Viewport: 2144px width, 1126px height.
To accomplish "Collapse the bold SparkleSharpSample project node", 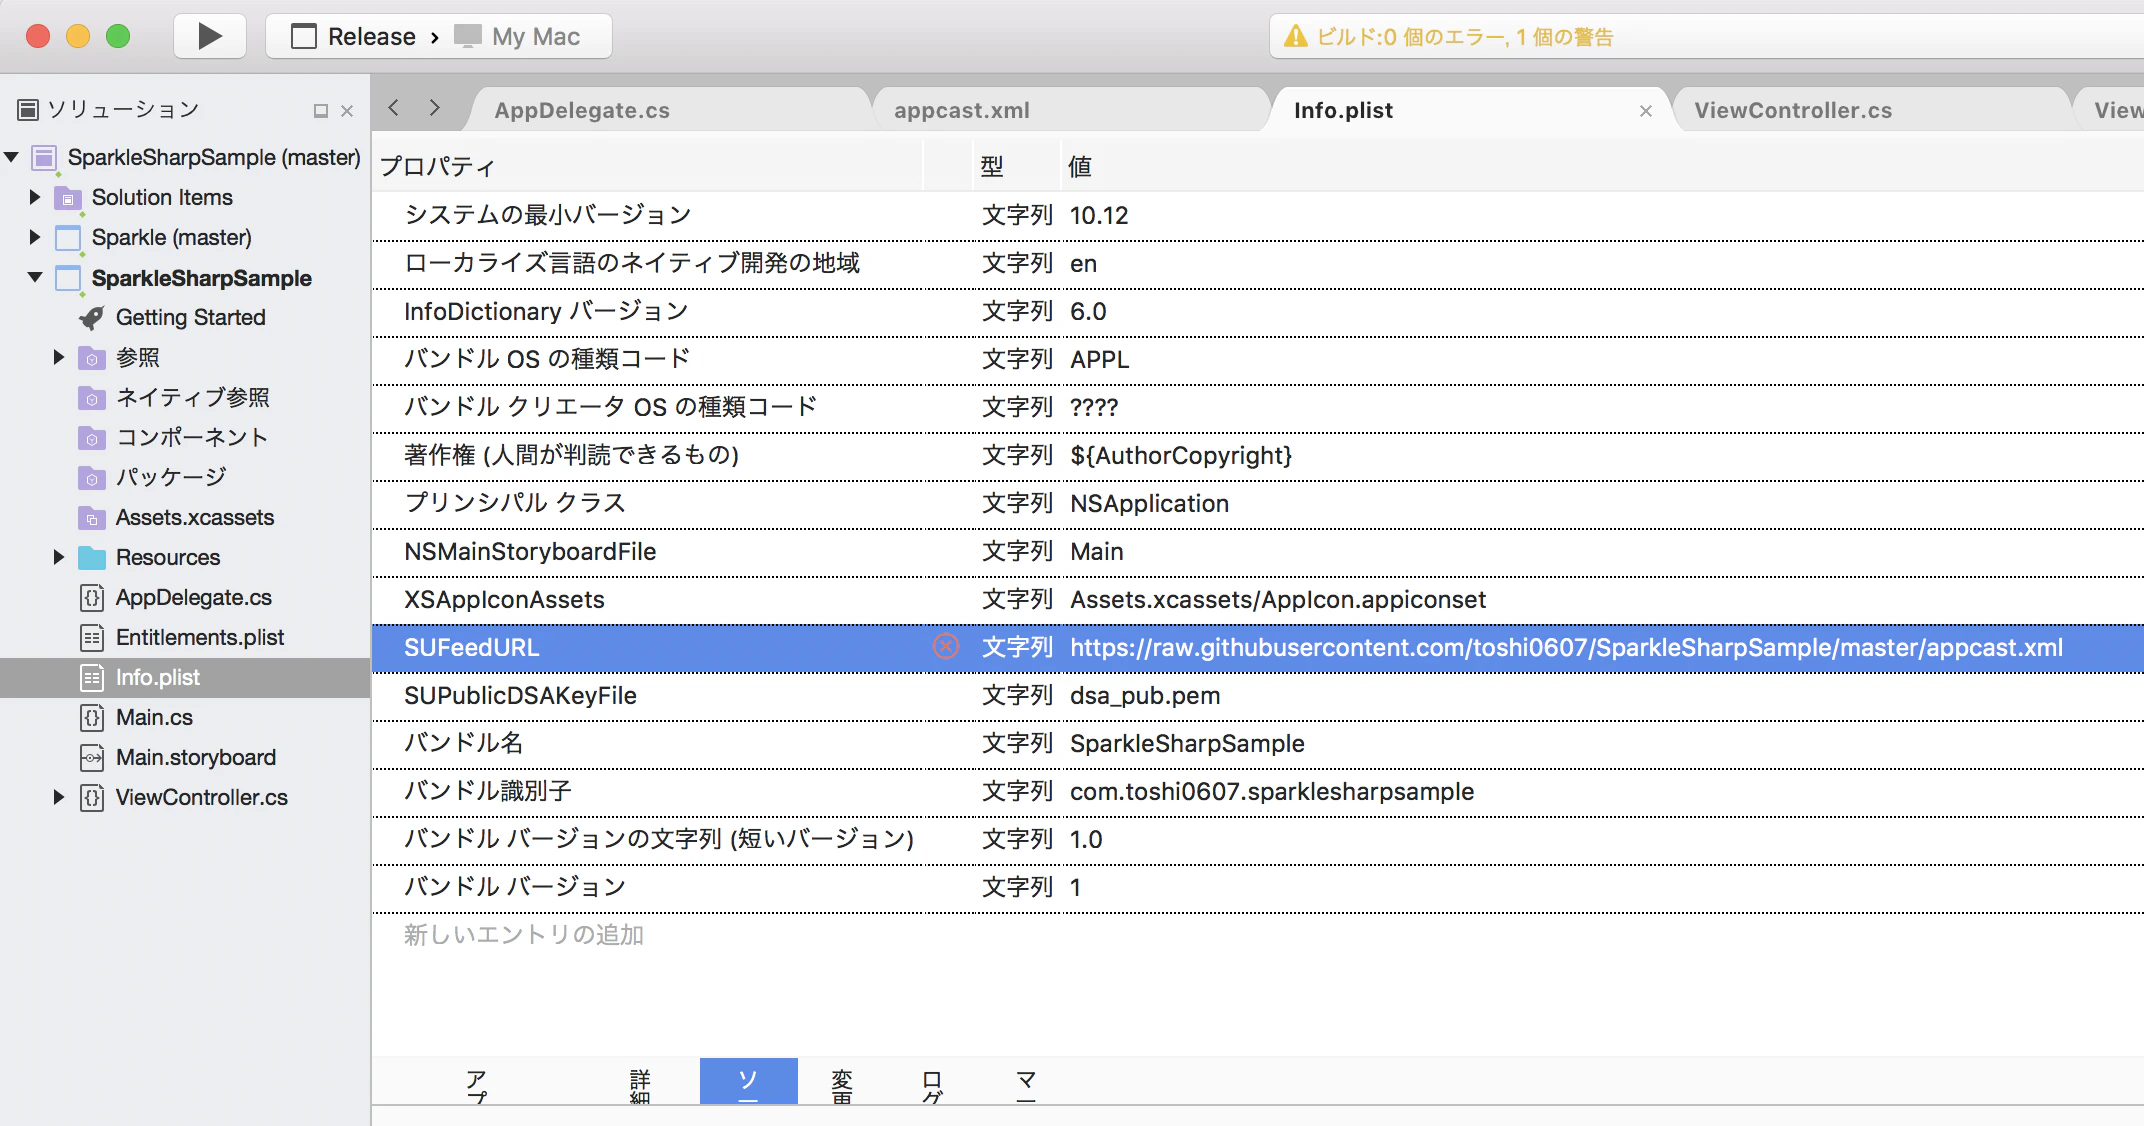I will click(x=35, y=277).
